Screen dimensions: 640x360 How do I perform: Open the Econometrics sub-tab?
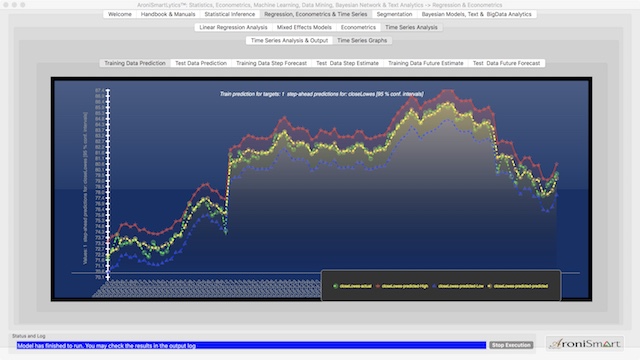click(x=358, y=27)
